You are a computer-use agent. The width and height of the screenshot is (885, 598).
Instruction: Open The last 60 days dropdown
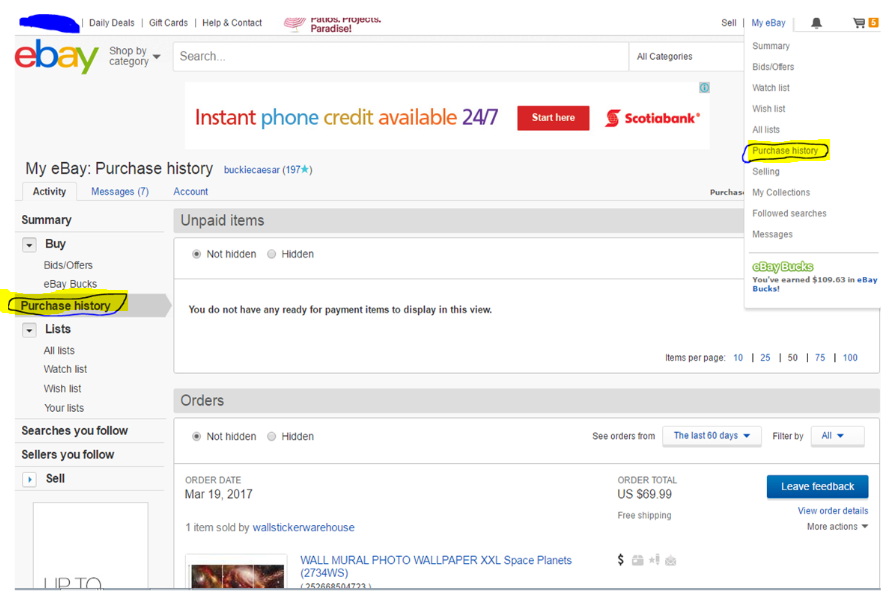point(712,436)
